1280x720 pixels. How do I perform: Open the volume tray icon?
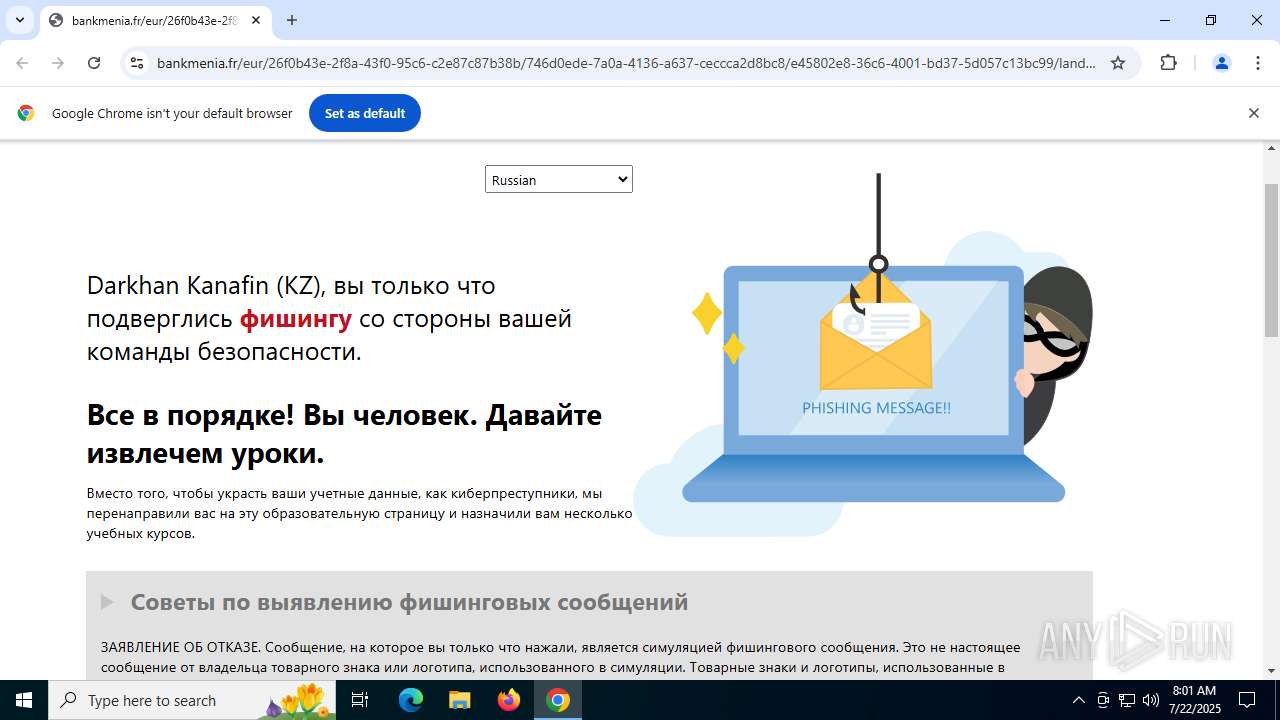(x=1151, y=700)
